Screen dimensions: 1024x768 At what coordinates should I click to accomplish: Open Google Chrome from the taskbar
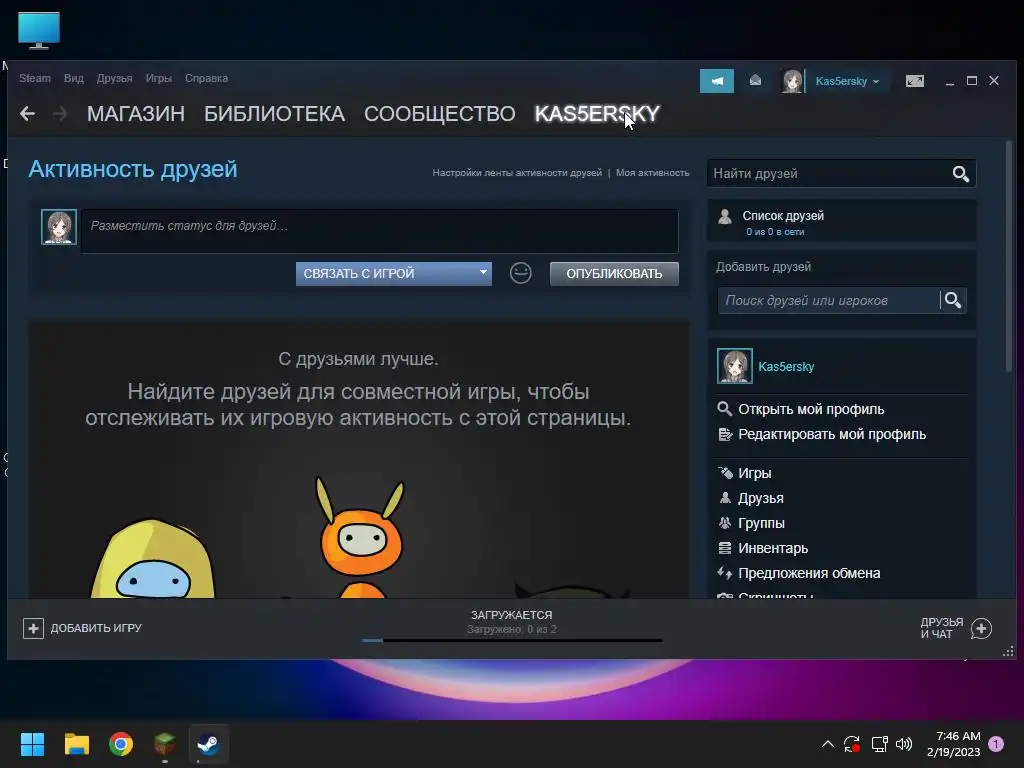coord(121,744)
